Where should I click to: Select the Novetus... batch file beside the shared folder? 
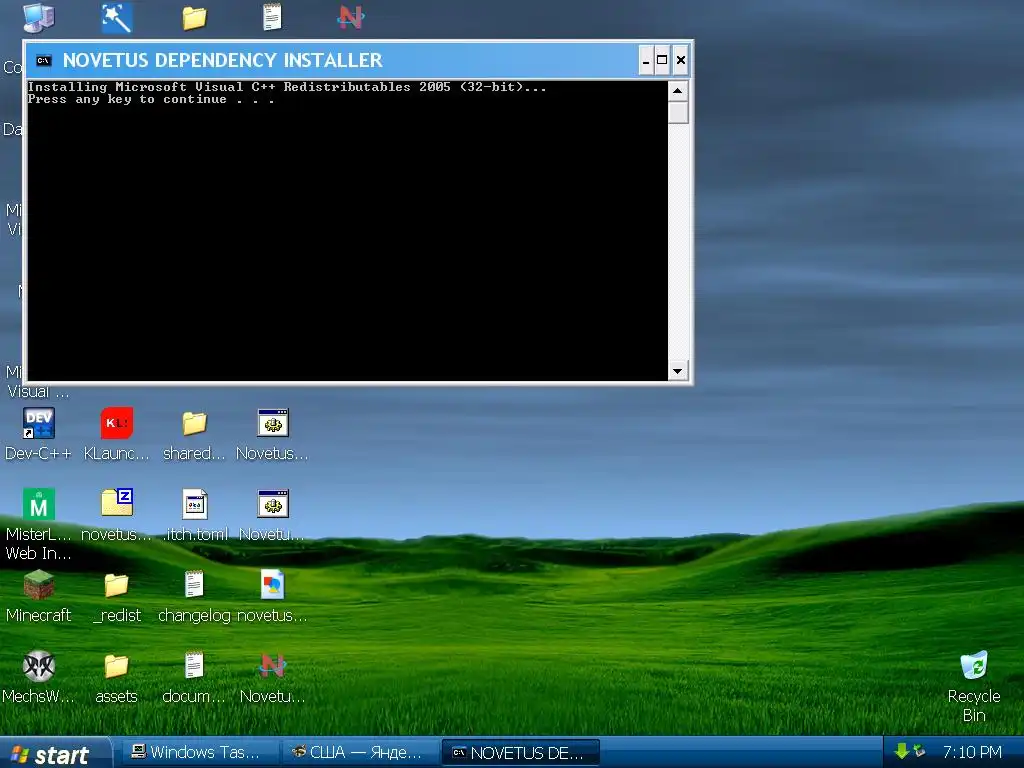(x=272, y=434)
